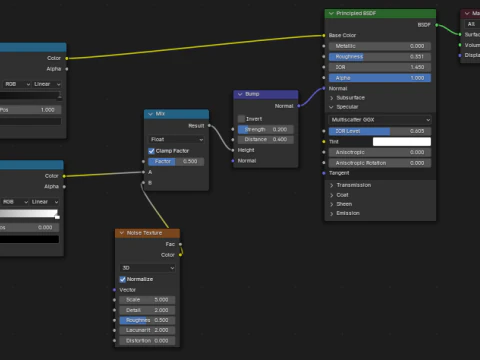Viewport: 480px width, 360px height.
Task: Toggle the Invert checkbox in Bump node
Action: tap(241, 119)
